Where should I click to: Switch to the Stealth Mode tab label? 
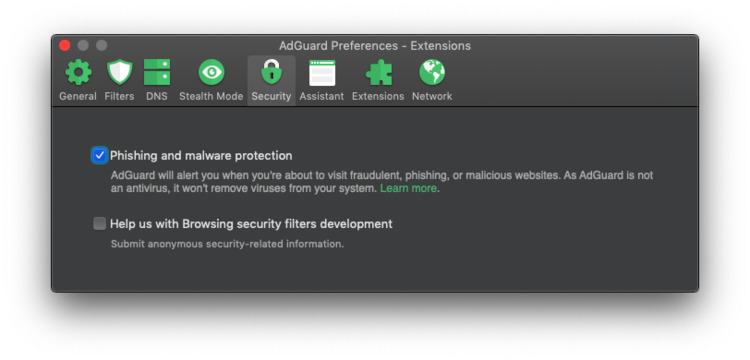coord(211,96)
